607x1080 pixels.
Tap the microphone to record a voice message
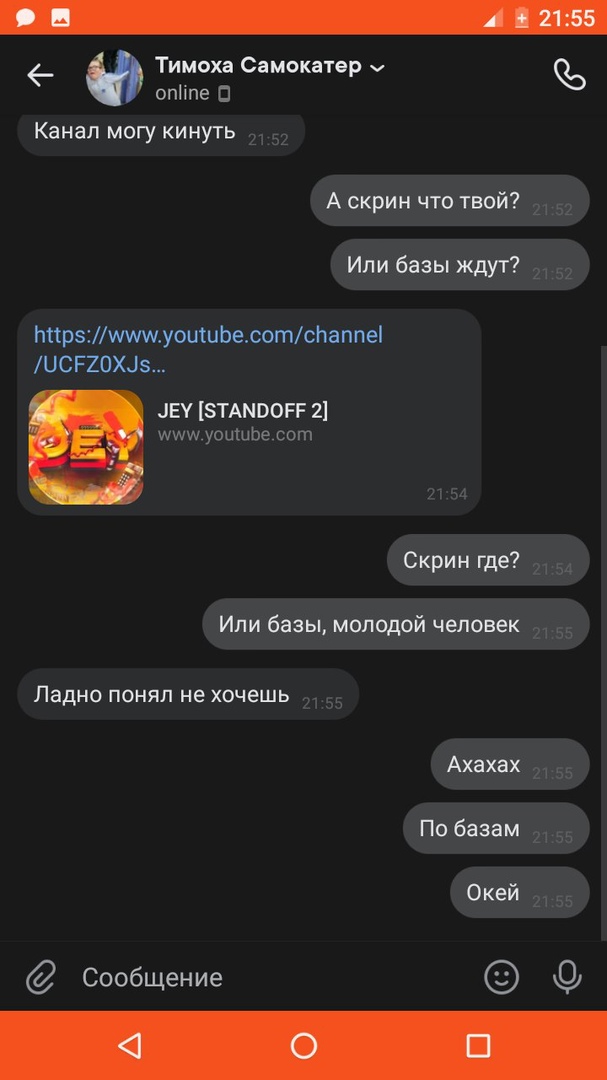pos(567,977)
